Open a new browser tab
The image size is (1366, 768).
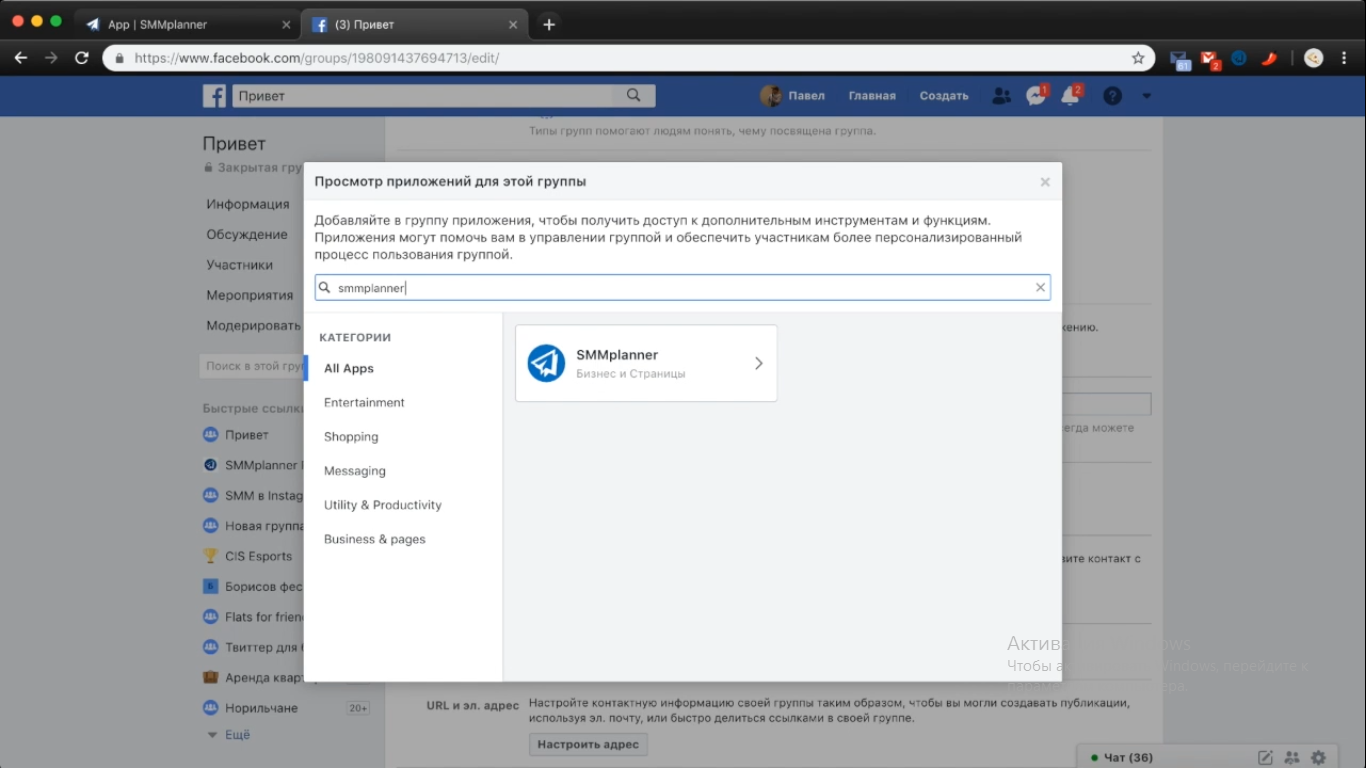coord(548,24)
